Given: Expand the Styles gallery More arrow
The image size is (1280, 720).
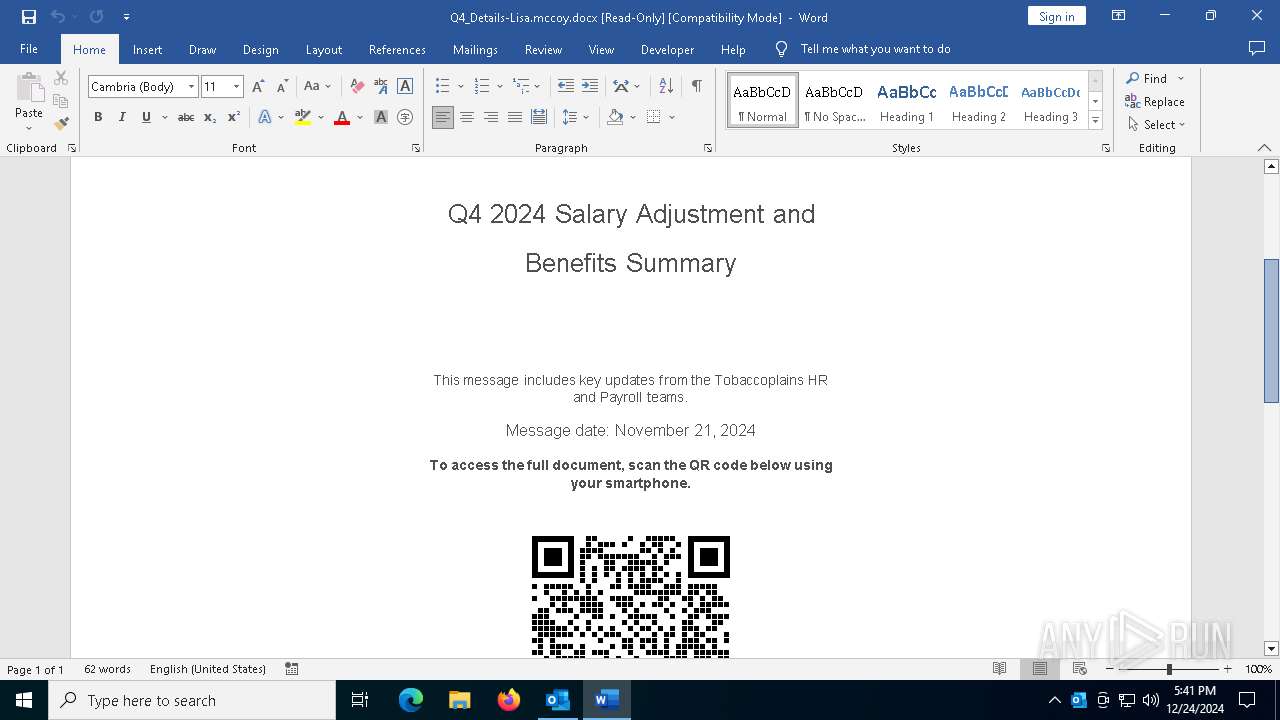Looking at the screenshot, I should coord(1096,120).
